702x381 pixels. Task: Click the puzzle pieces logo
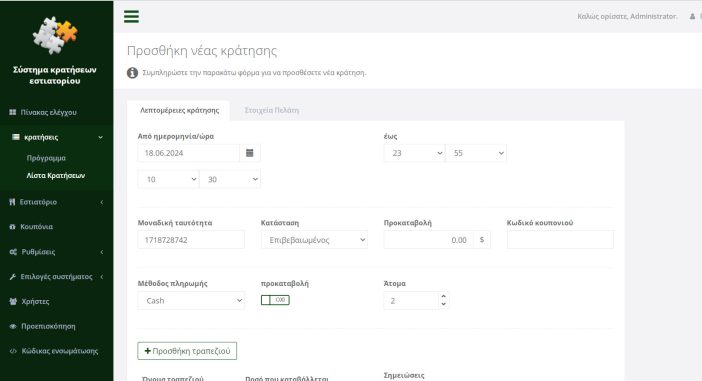[55, 35]
